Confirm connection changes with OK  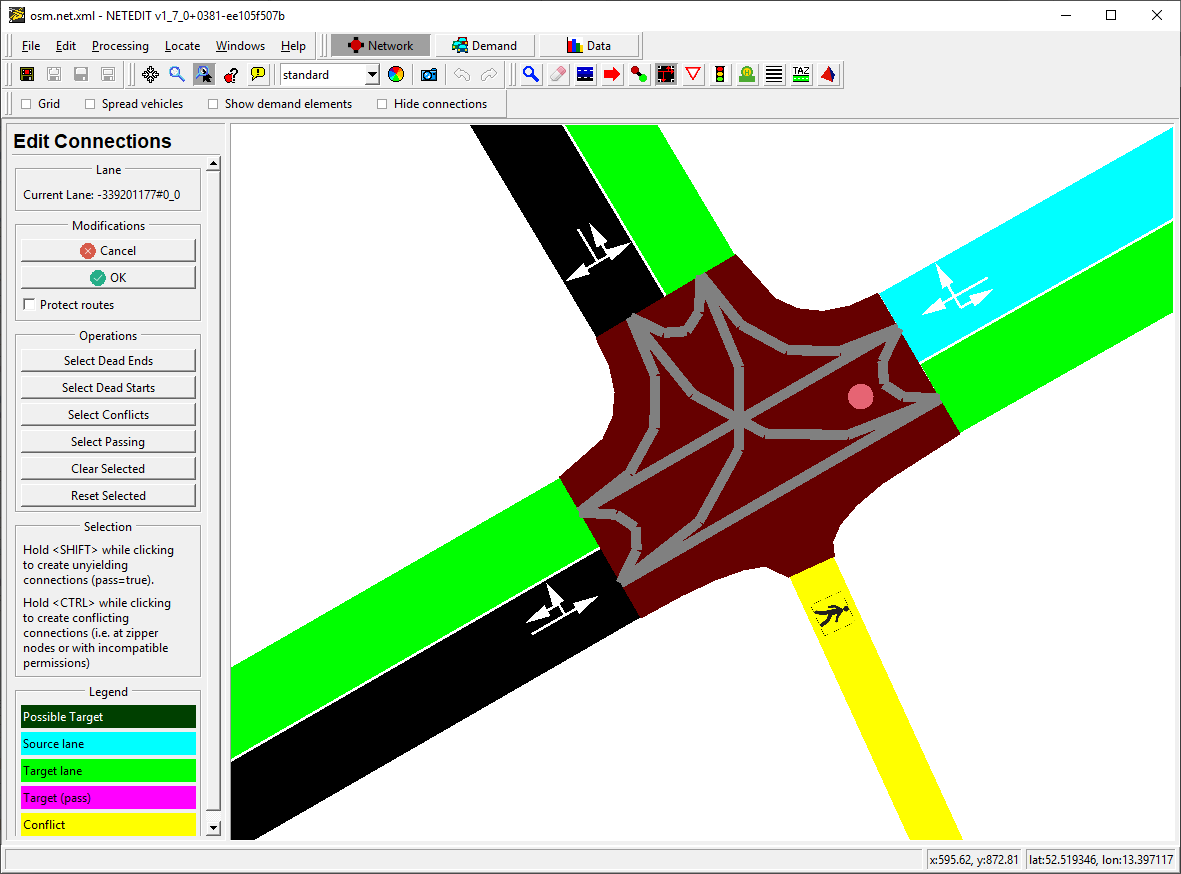108,277
